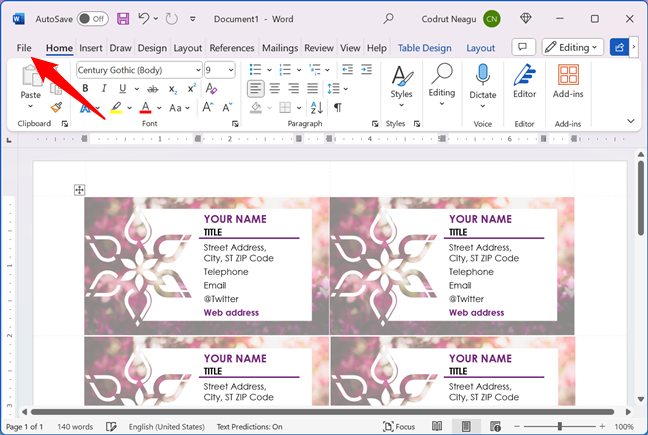
Task: Open the Comments button
Action: (x=523, y=47)
